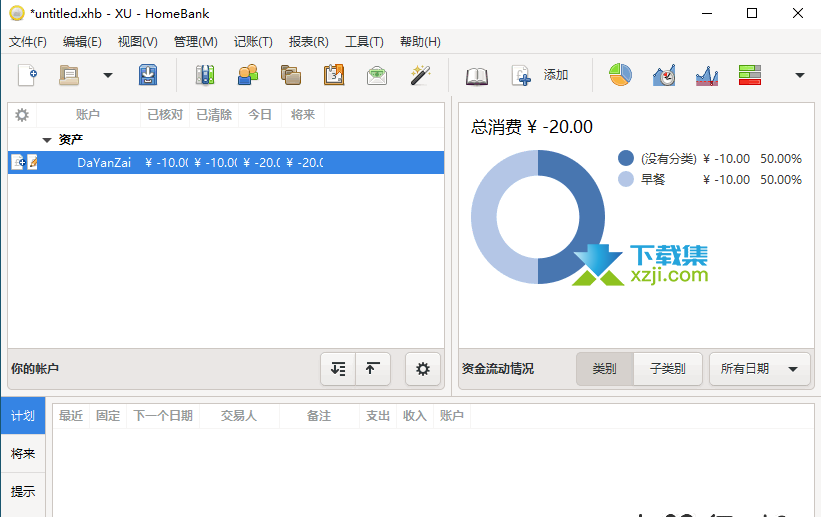This screenshot has height=517, width=821.
Task: Click the 备注 column header
Action: pyautogui.click(x=319, y=416)
